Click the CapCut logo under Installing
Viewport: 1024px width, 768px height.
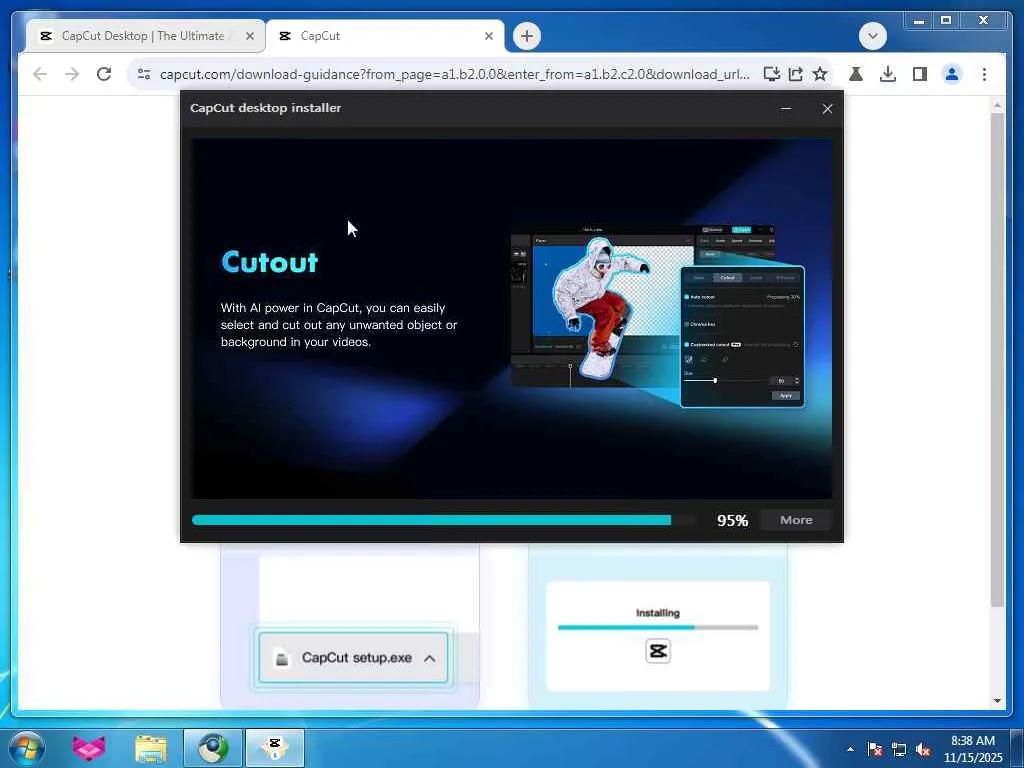click(x=658, y=651)
